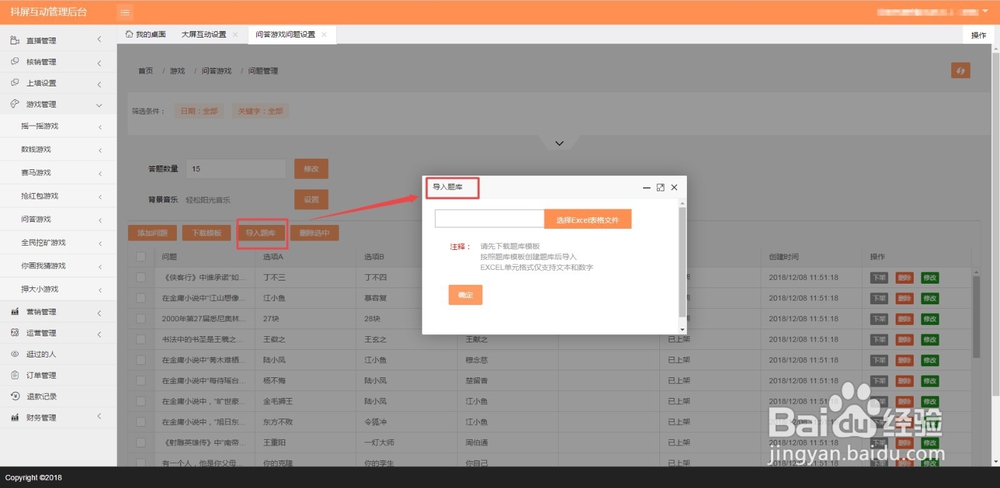
Task: Expand the 赛马游戏 submenu chevron
Action: click(100, 173)
